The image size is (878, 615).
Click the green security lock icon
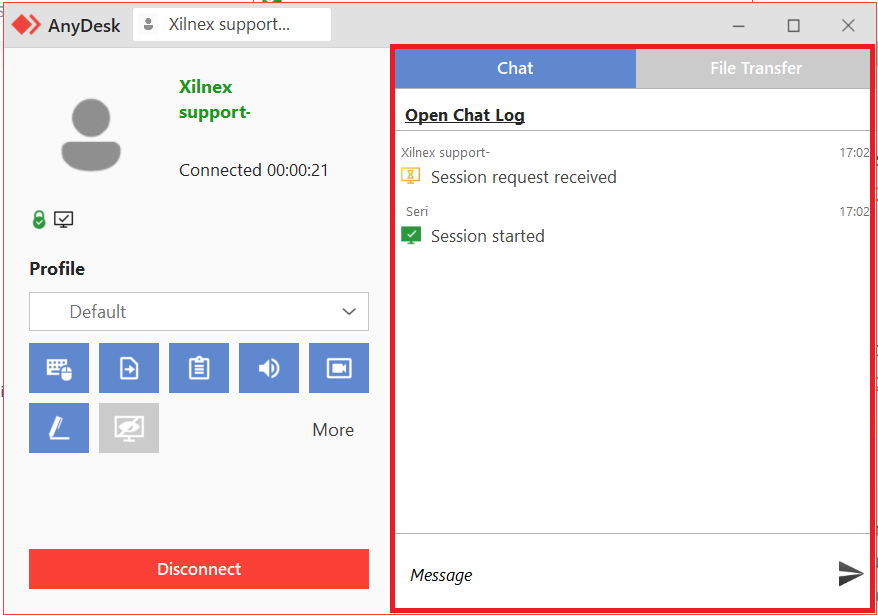click(x=39, y=220)
